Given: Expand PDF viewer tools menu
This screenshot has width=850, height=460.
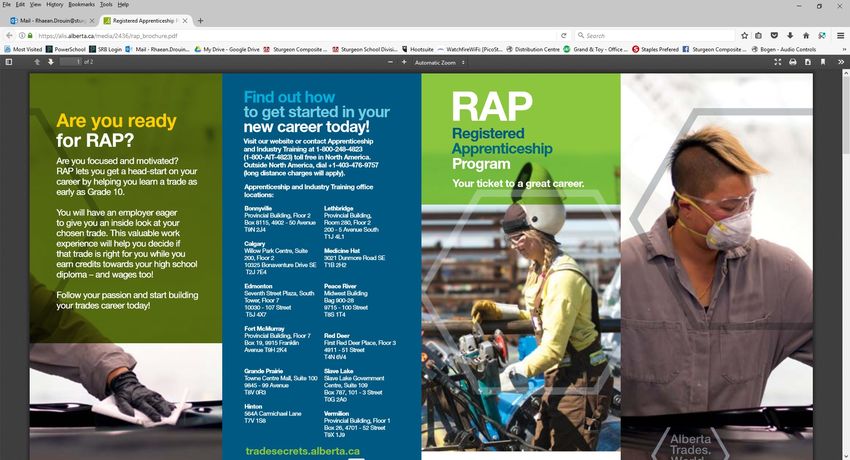Looking at the screenshot, I should pyautogui.click(x=841, y=62).
